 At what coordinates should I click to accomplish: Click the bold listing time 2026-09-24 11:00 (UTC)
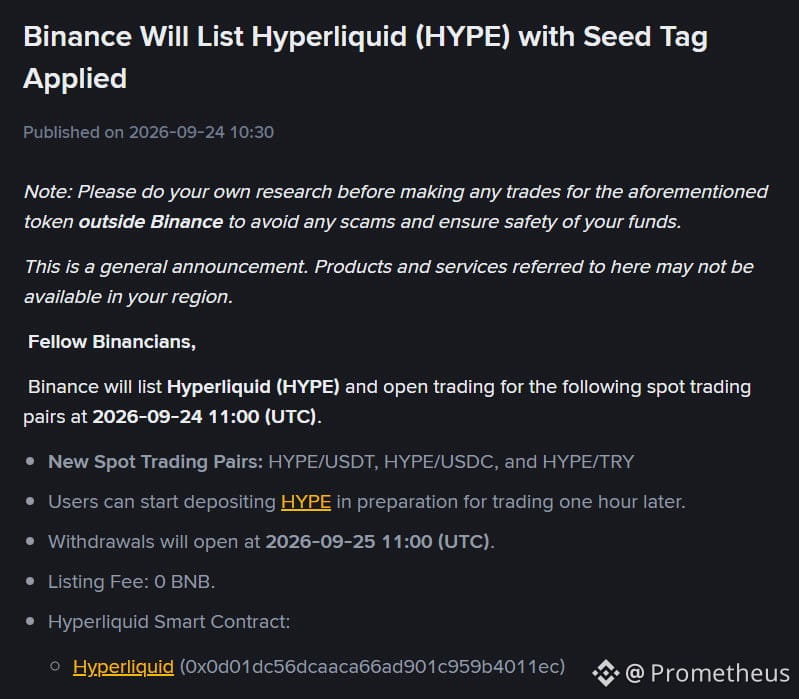(204, 417)
